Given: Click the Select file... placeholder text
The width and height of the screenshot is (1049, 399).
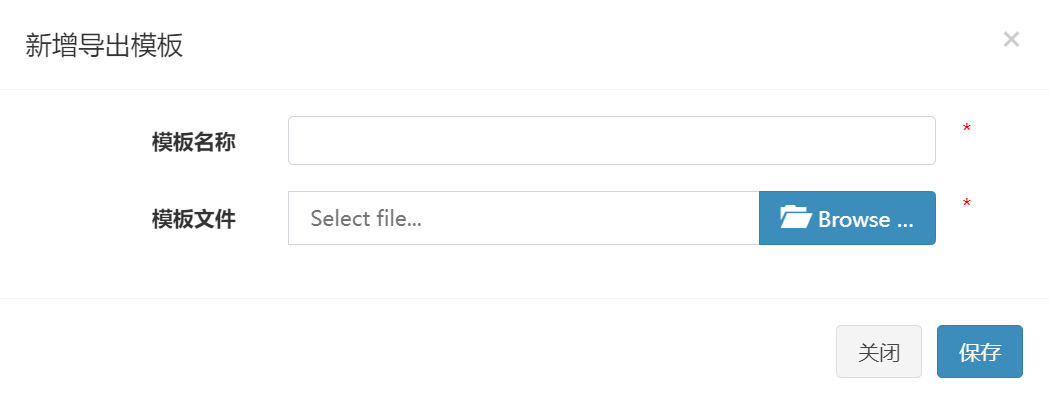Looking at the screenshot, I should tap(366, 219).
